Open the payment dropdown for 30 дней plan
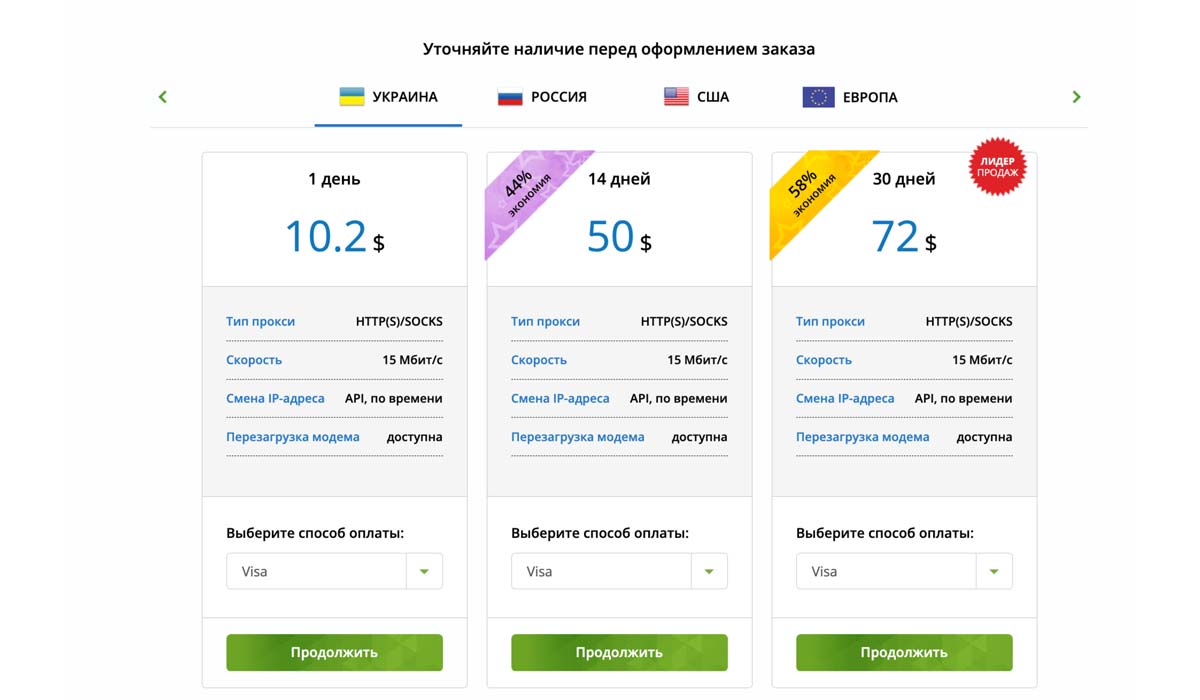The width and height of the screenshot is (1200, 700). pyautogui.click(x=994, y=572)
